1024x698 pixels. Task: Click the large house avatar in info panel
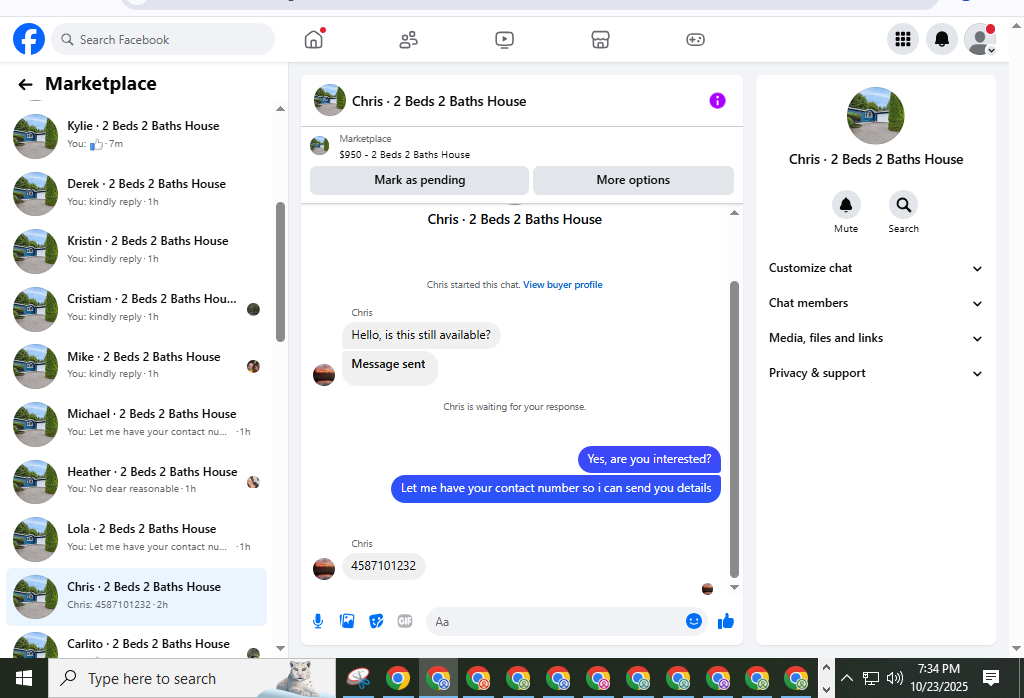point(875,116)
